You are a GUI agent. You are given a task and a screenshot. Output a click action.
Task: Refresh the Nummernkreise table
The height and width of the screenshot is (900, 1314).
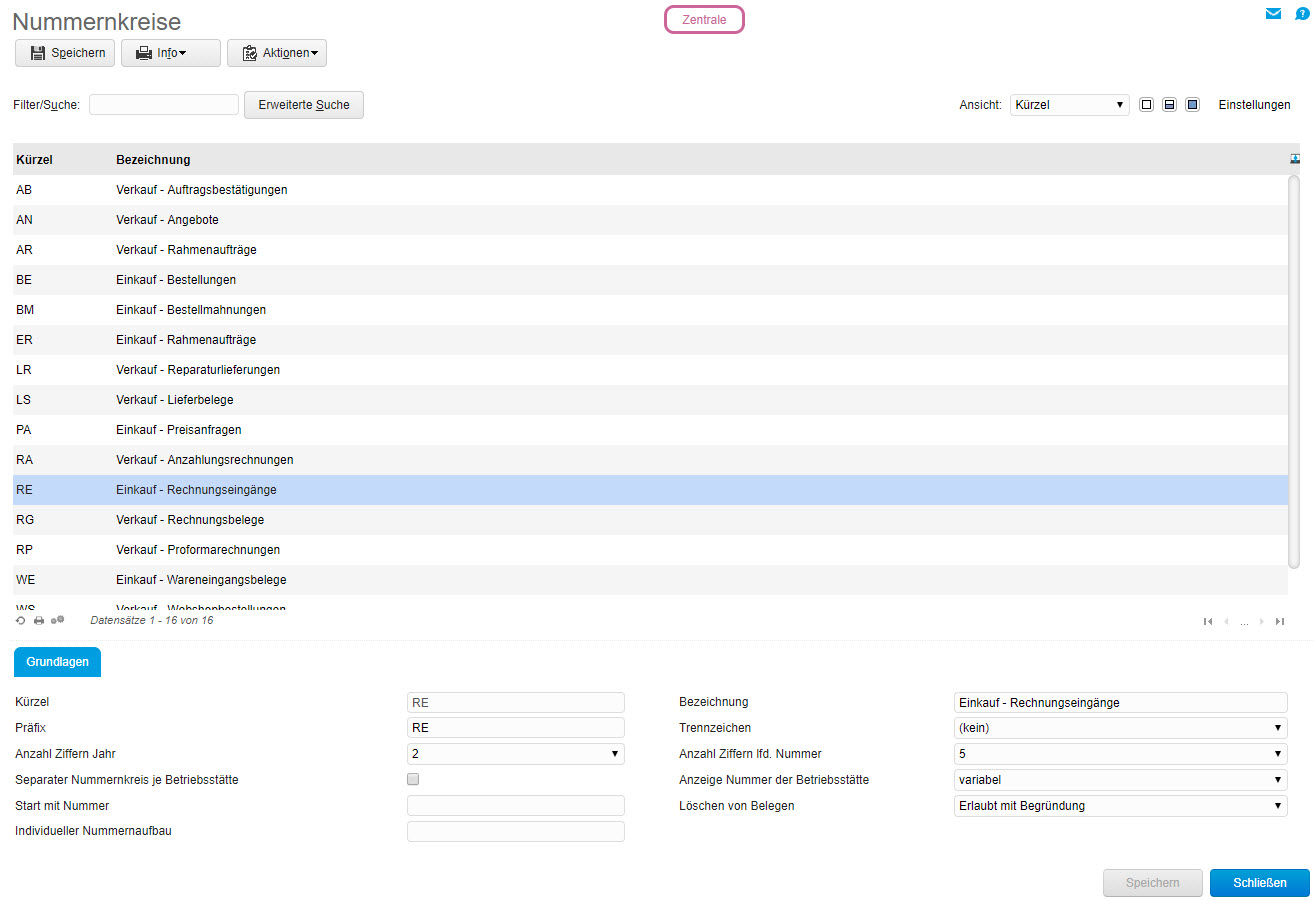point(20,620)
